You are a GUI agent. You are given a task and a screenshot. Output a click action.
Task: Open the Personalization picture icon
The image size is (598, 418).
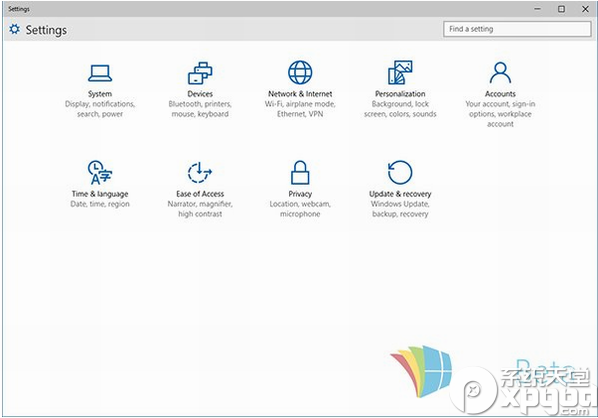[400, 72]
